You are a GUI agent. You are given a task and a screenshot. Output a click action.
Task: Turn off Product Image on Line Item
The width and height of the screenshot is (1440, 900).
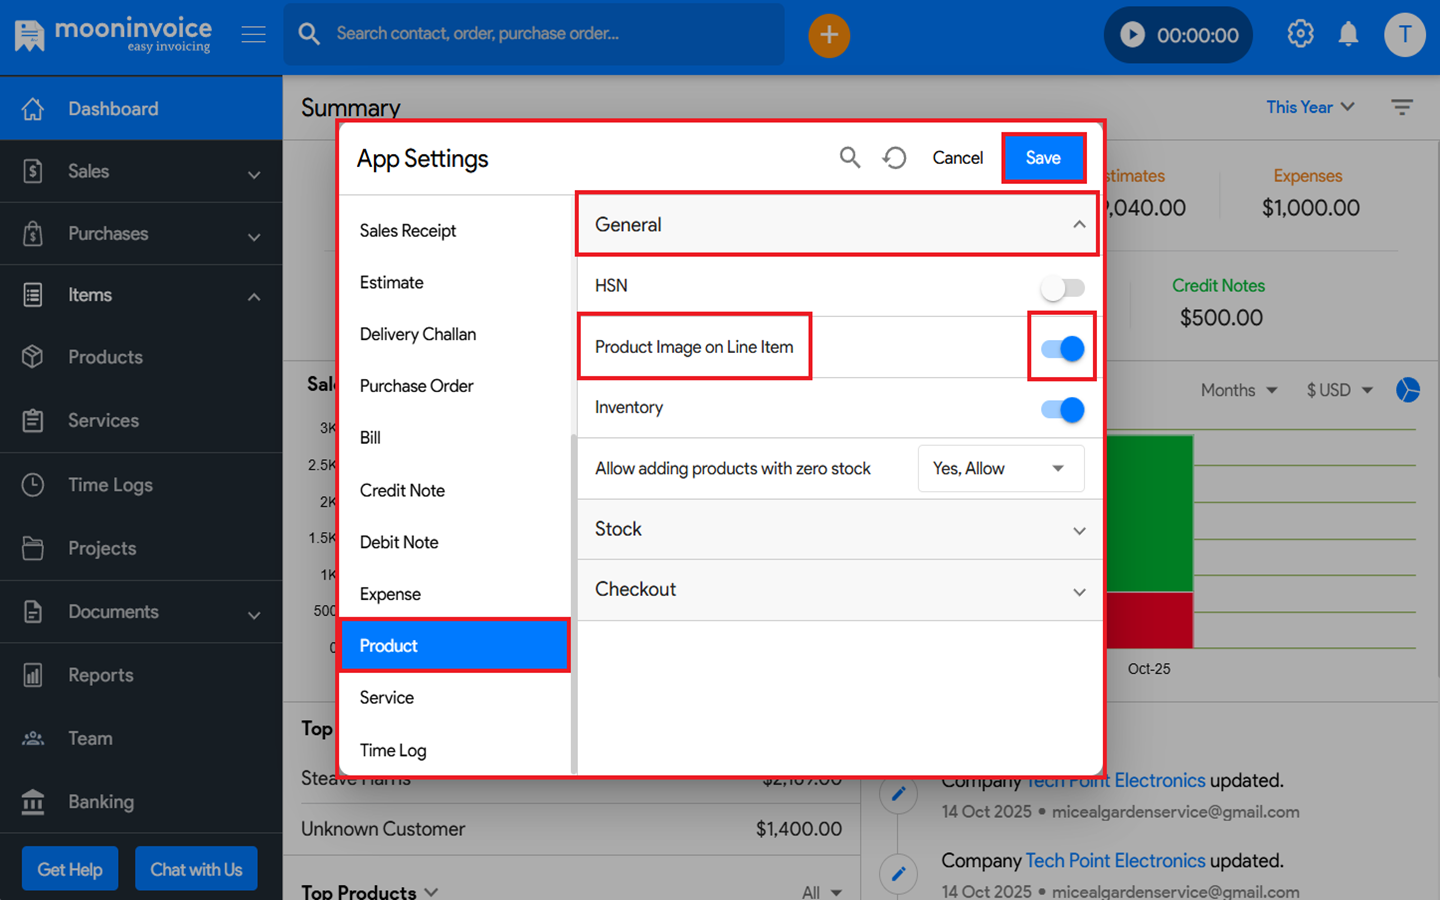coord(1062,348)
